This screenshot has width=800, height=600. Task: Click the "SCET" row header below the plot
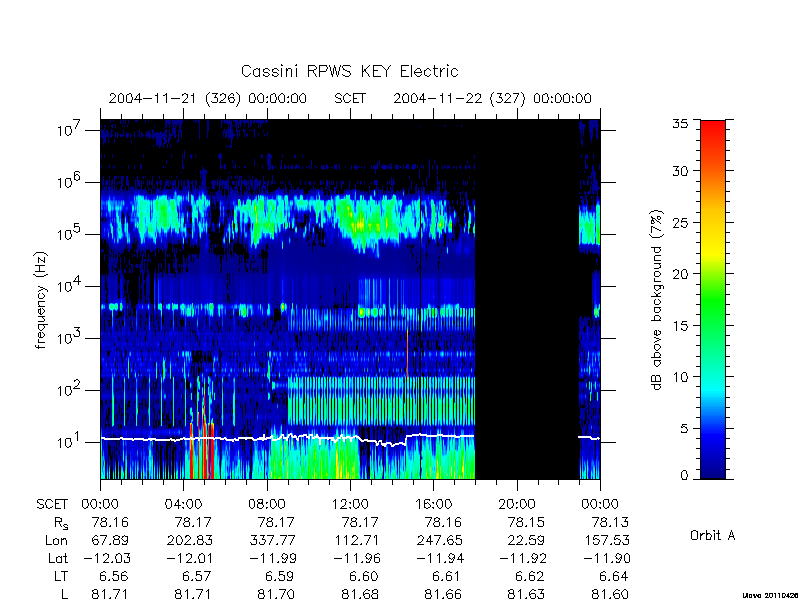52,505
